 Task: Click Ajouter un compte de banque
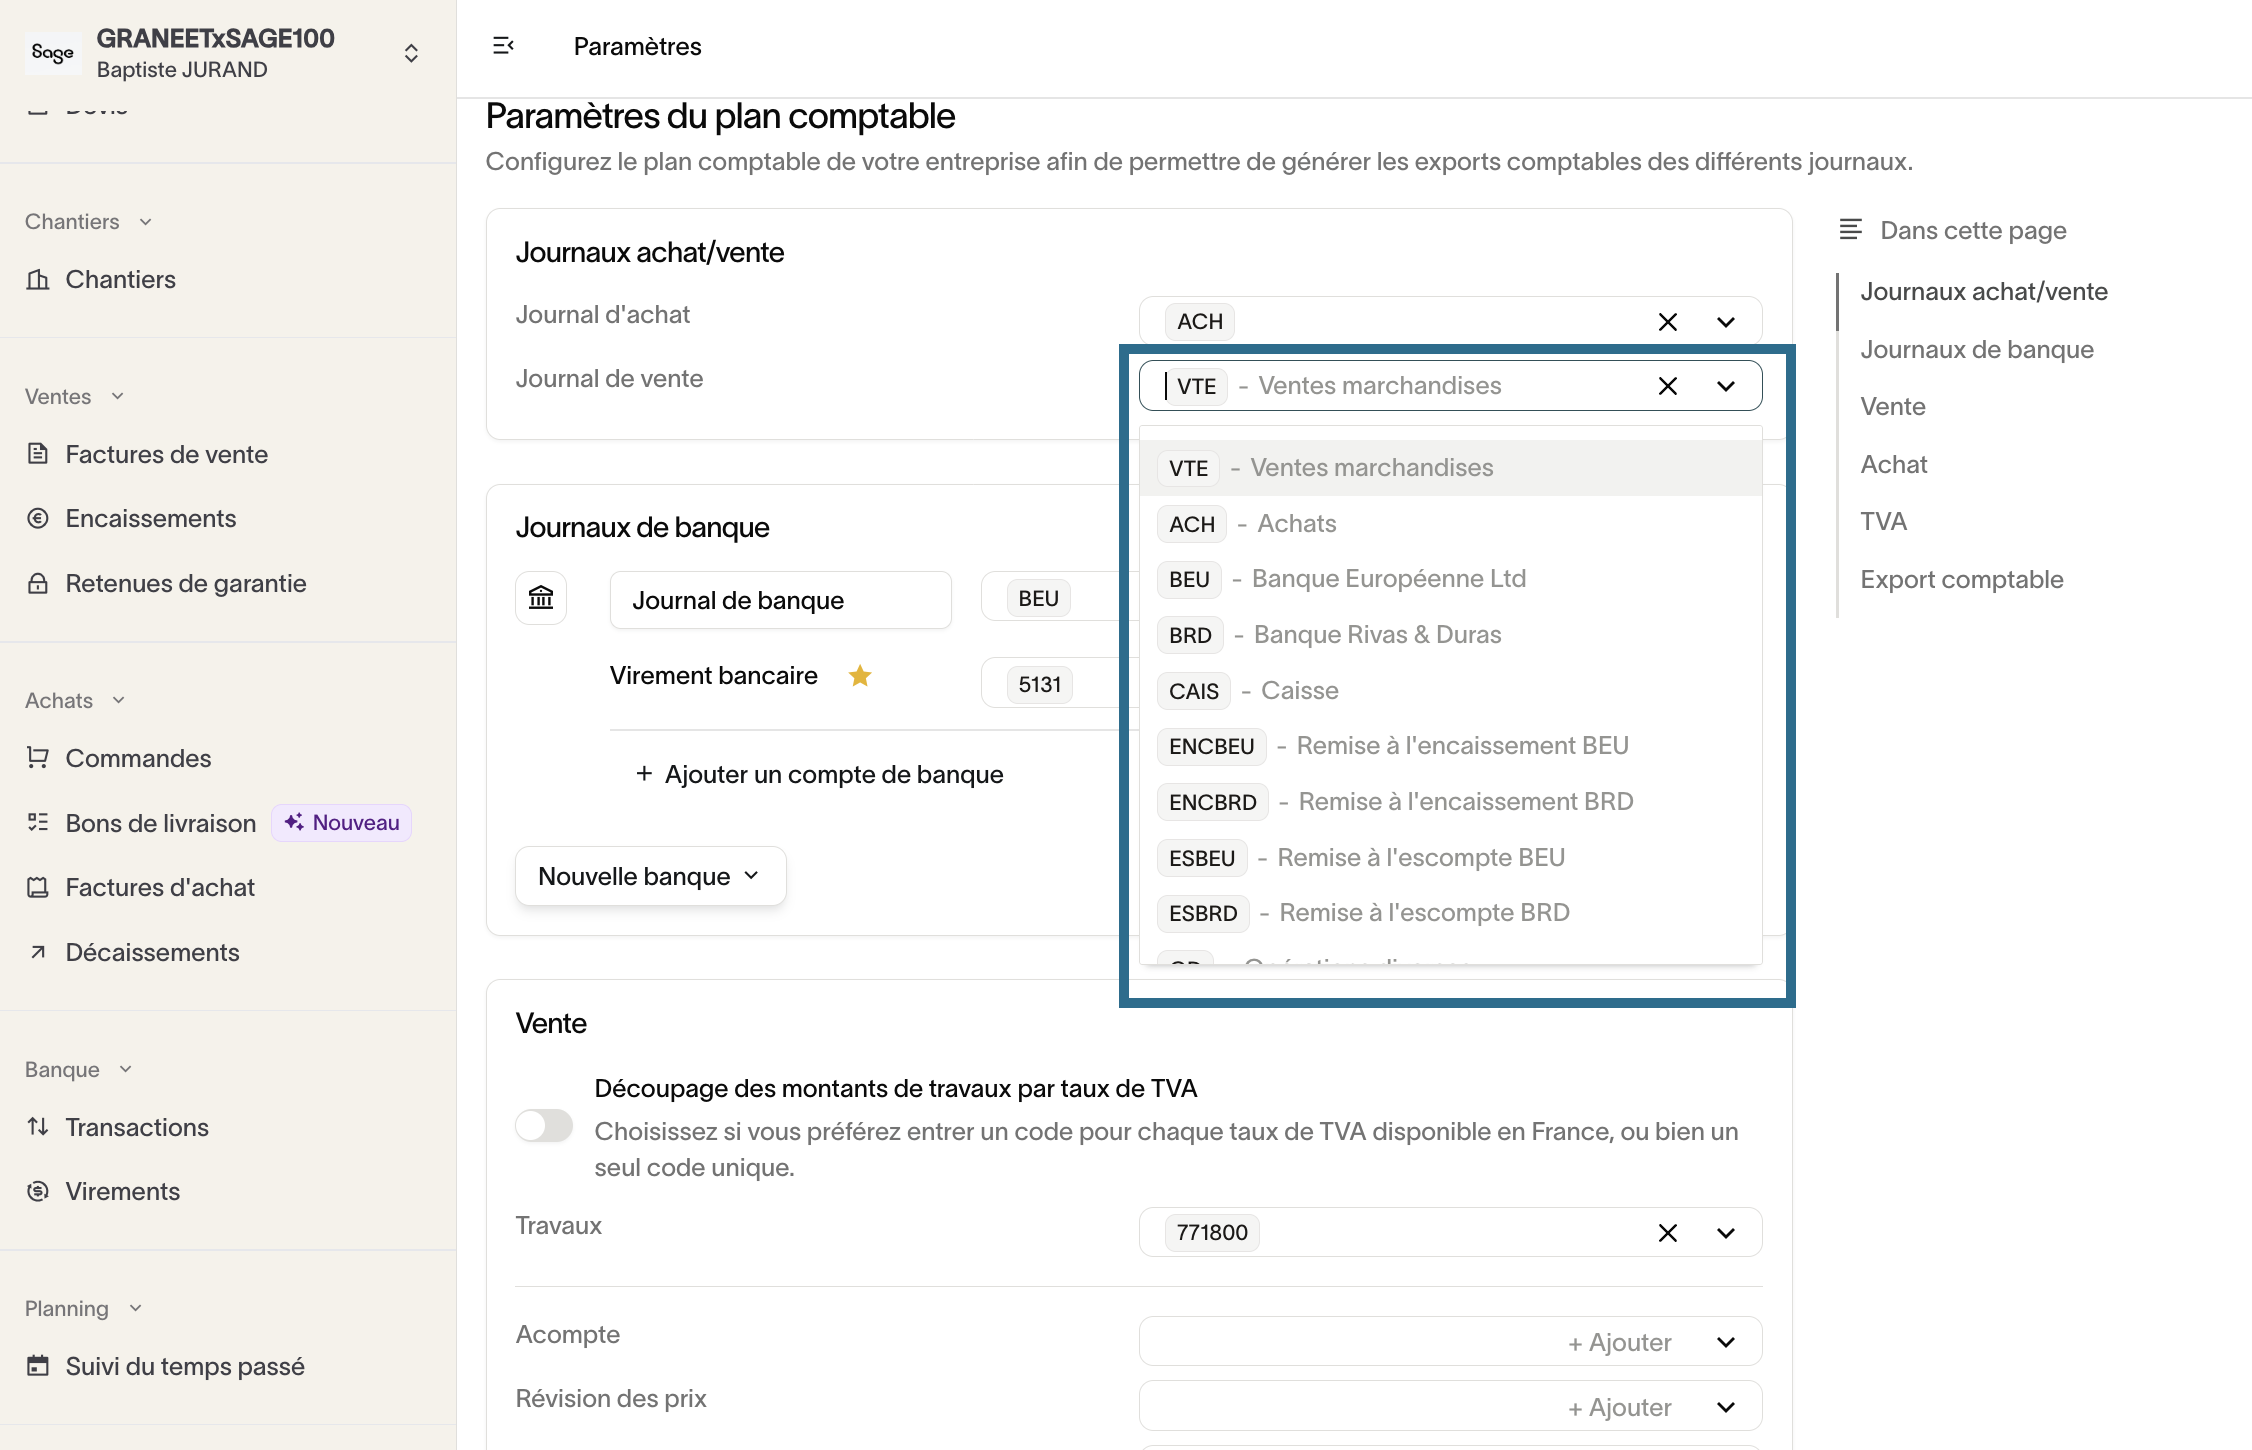pos(820,774)
